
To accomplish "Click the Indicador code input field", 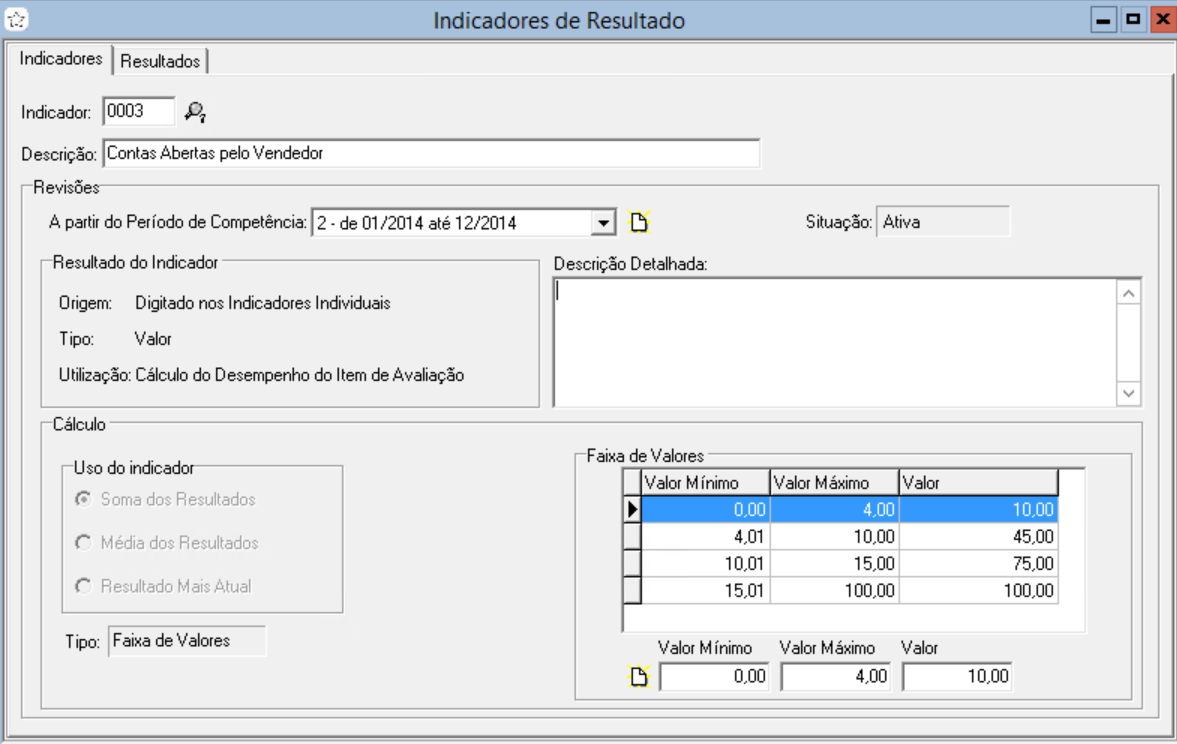I will pos(138,112).
